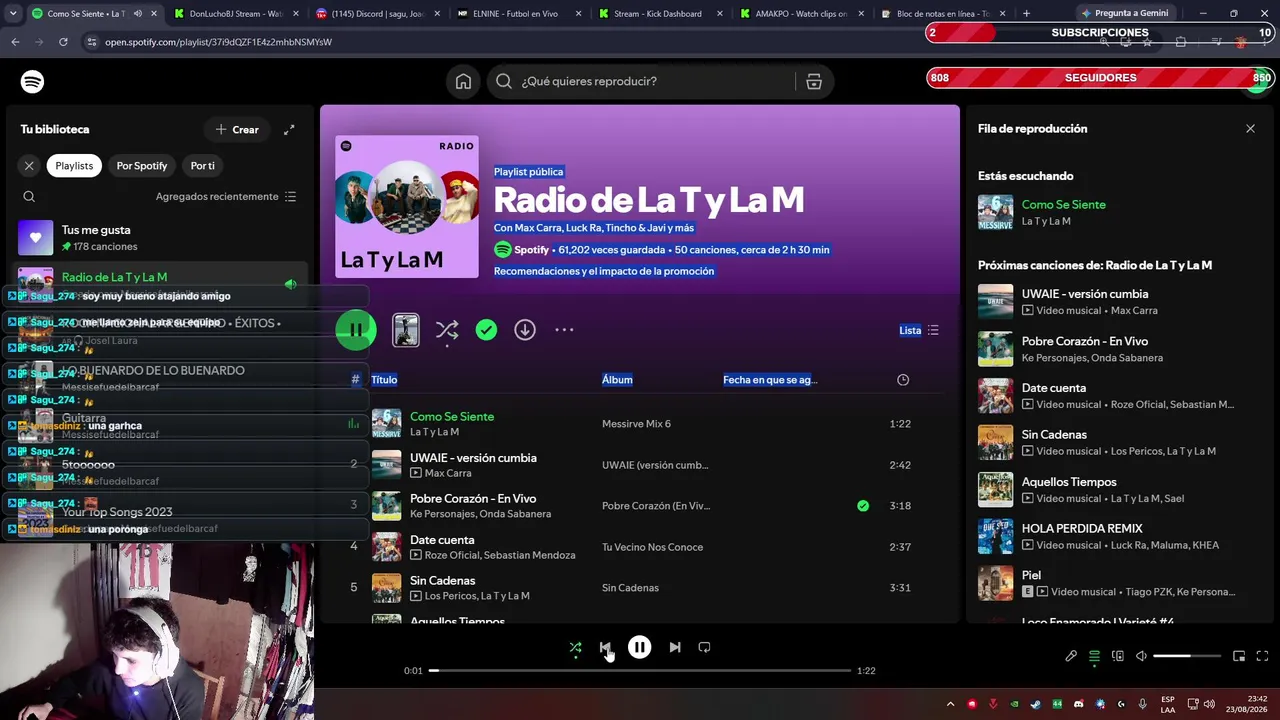Open the Messirve Mix 6 album link

(636, 424)
